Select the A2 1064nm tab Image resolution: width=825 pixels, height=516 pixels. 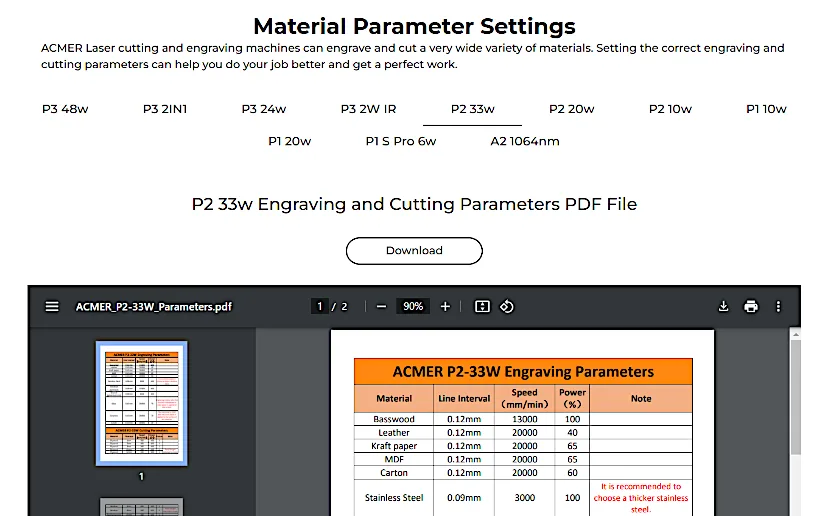click(525, 141)
